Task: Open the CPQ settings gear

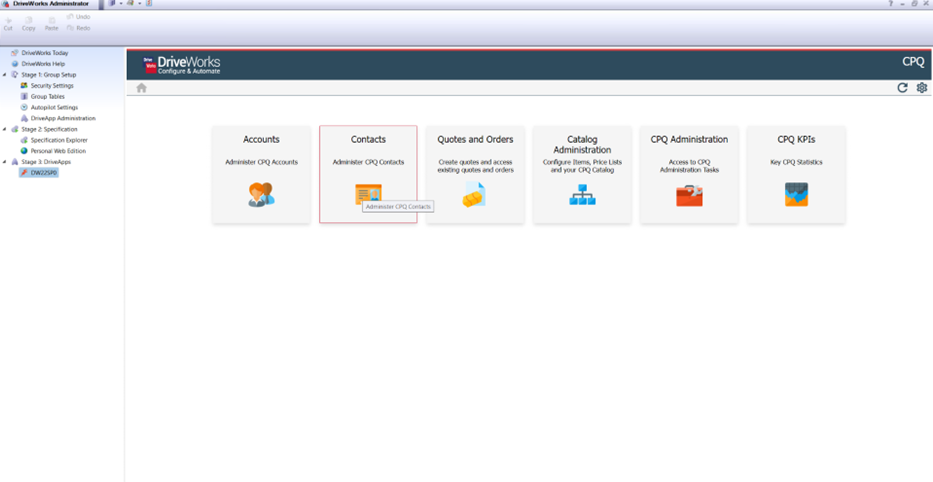Action: tap(922, 88)
